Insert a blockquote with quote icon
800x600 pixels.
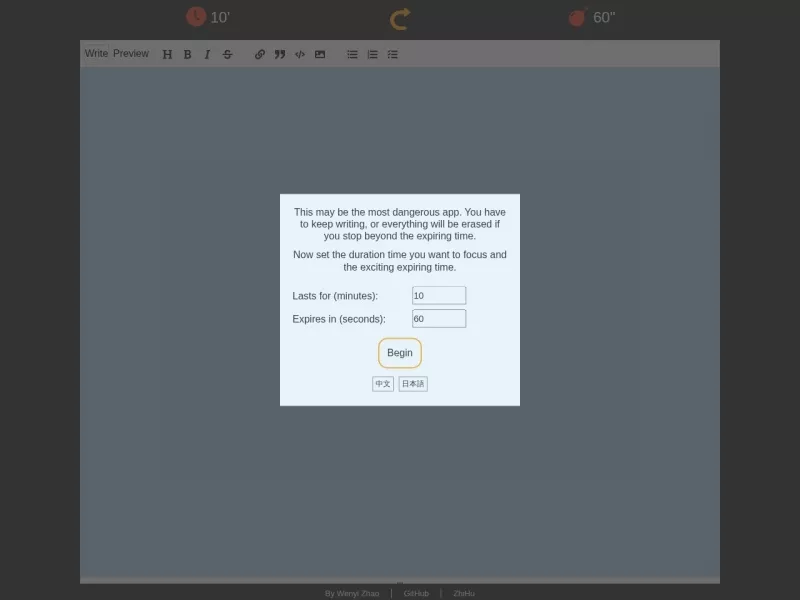(280, 54)
